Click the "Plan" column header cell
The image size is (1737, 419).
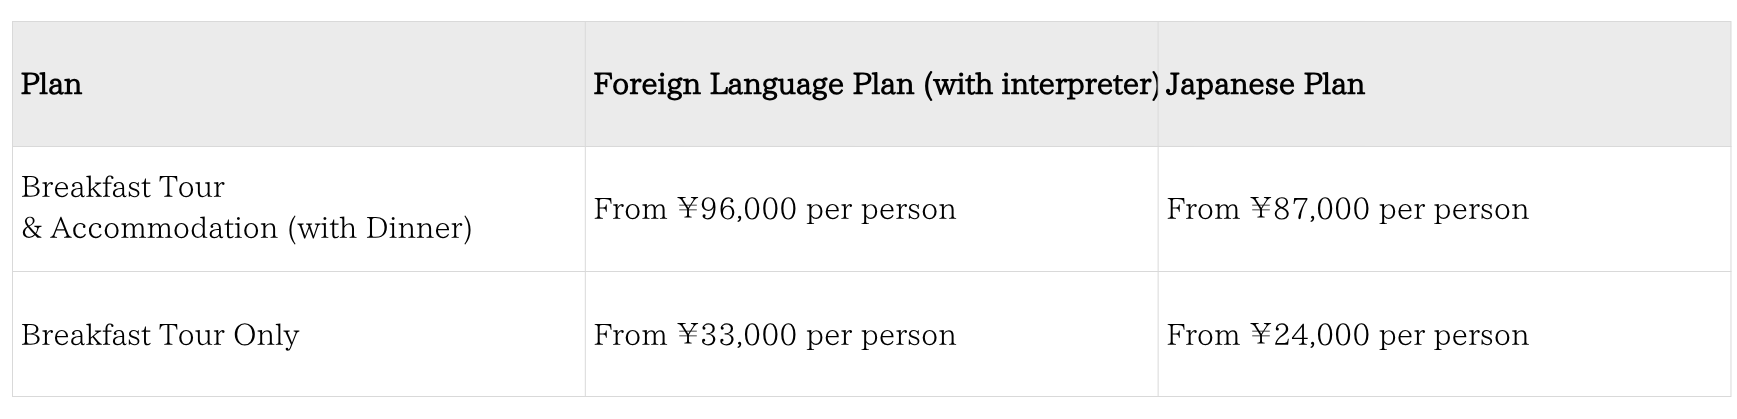(52, 85)
